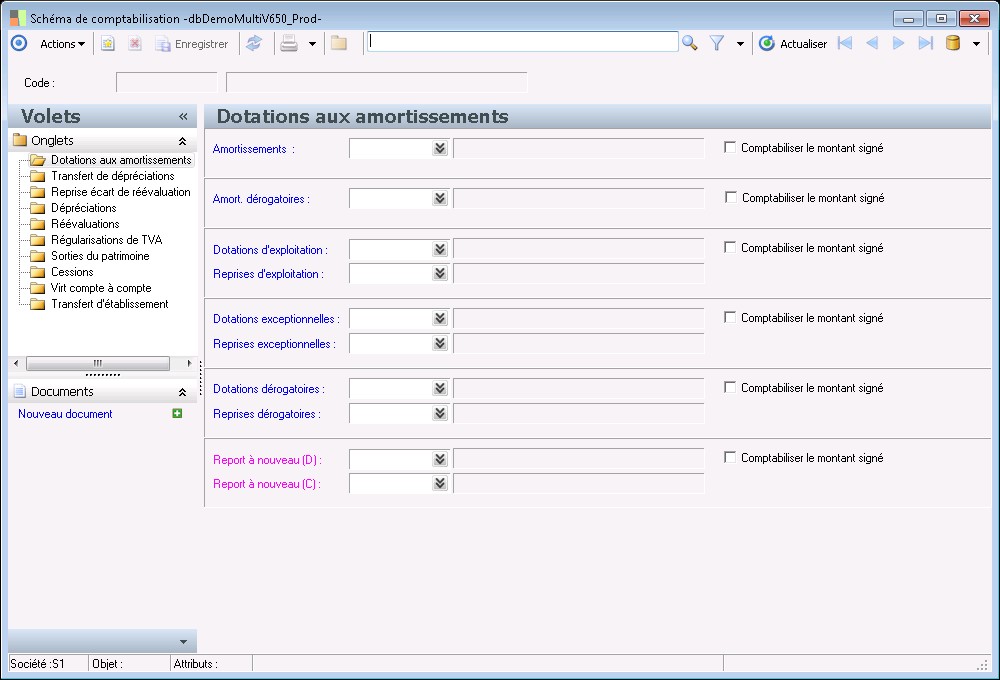
Task: Open the Amortissements combo box
Action: point(440,149)
